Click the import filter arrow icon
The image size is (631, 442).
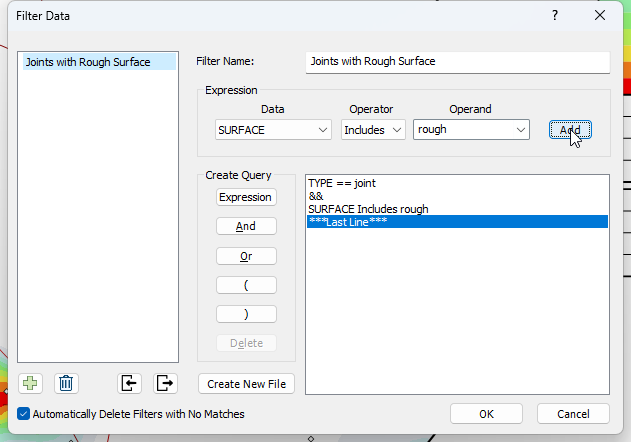point(129,383)
